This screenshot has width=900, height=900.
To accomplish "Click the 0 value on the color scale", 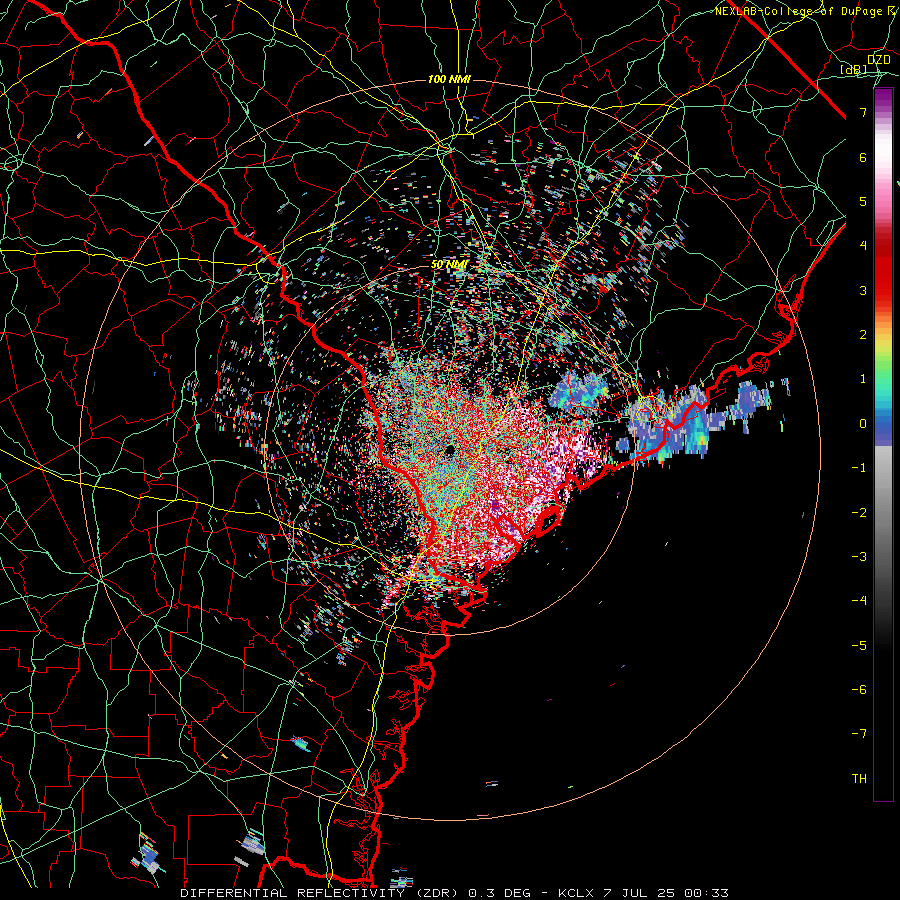I will 863,424.
